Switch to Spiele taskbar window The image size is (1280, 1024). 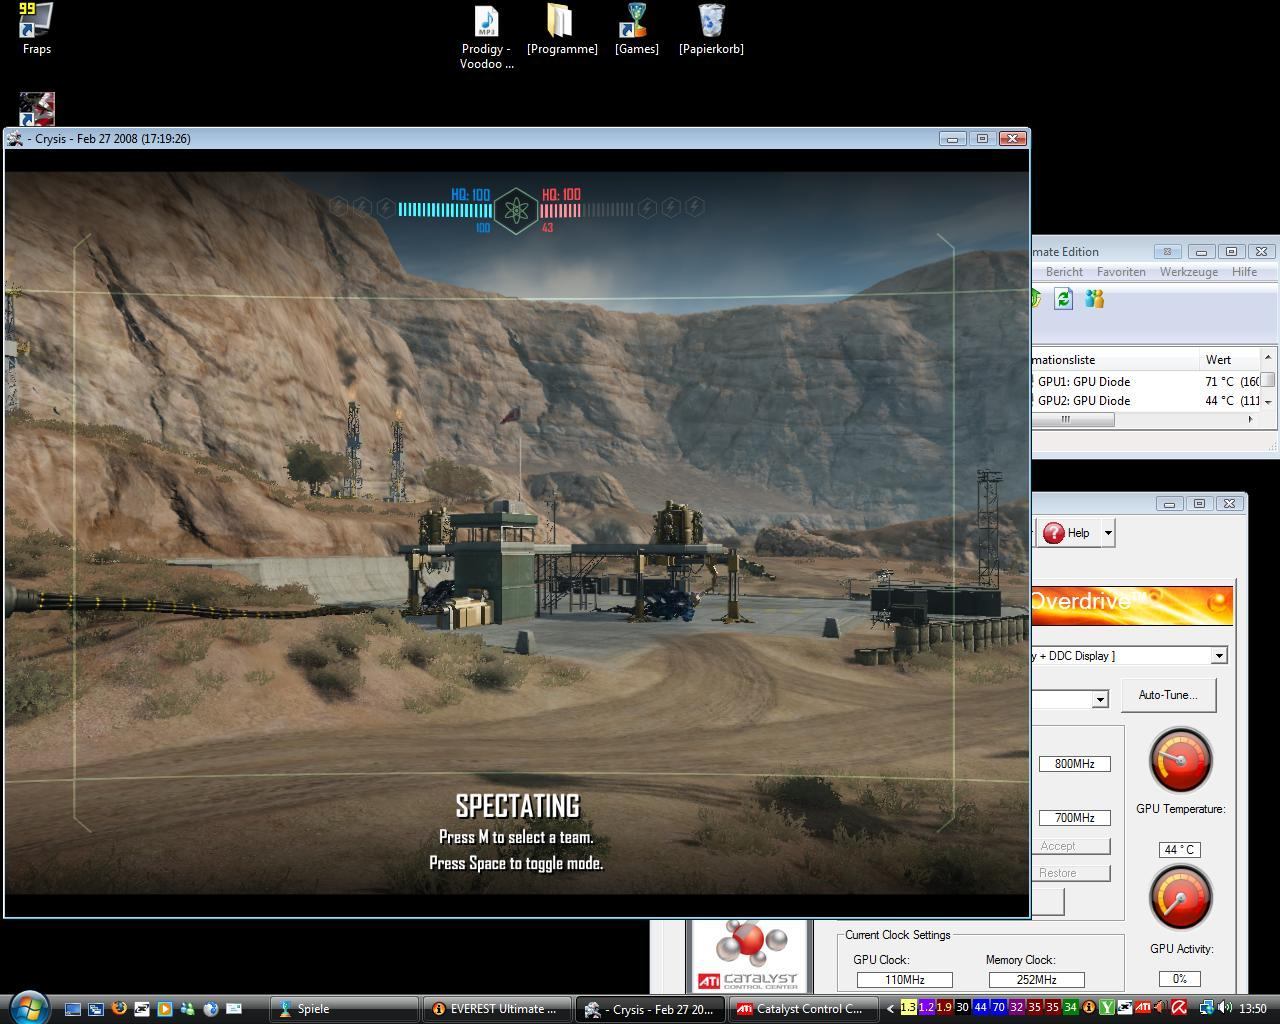[x=344, y=1009]
